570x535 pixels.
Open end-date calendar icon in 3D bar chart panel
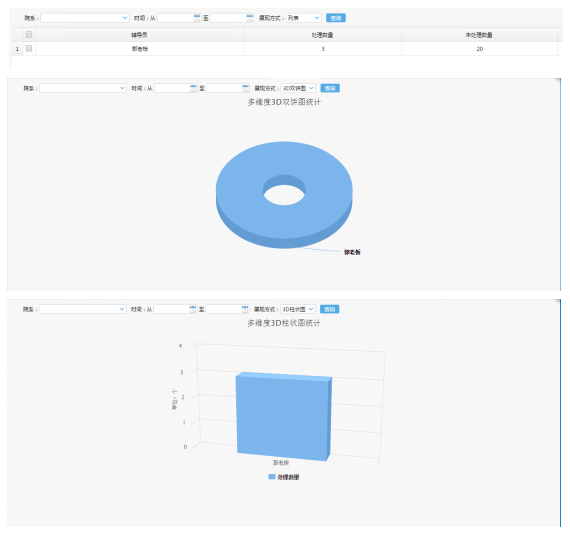[245, 309]
